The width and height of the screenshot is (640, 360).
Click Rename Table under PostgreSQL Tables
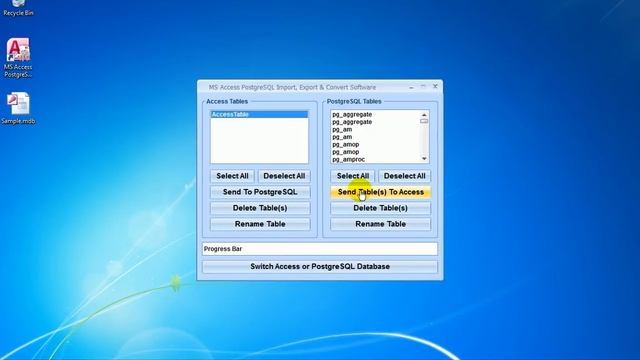(380, 224)
